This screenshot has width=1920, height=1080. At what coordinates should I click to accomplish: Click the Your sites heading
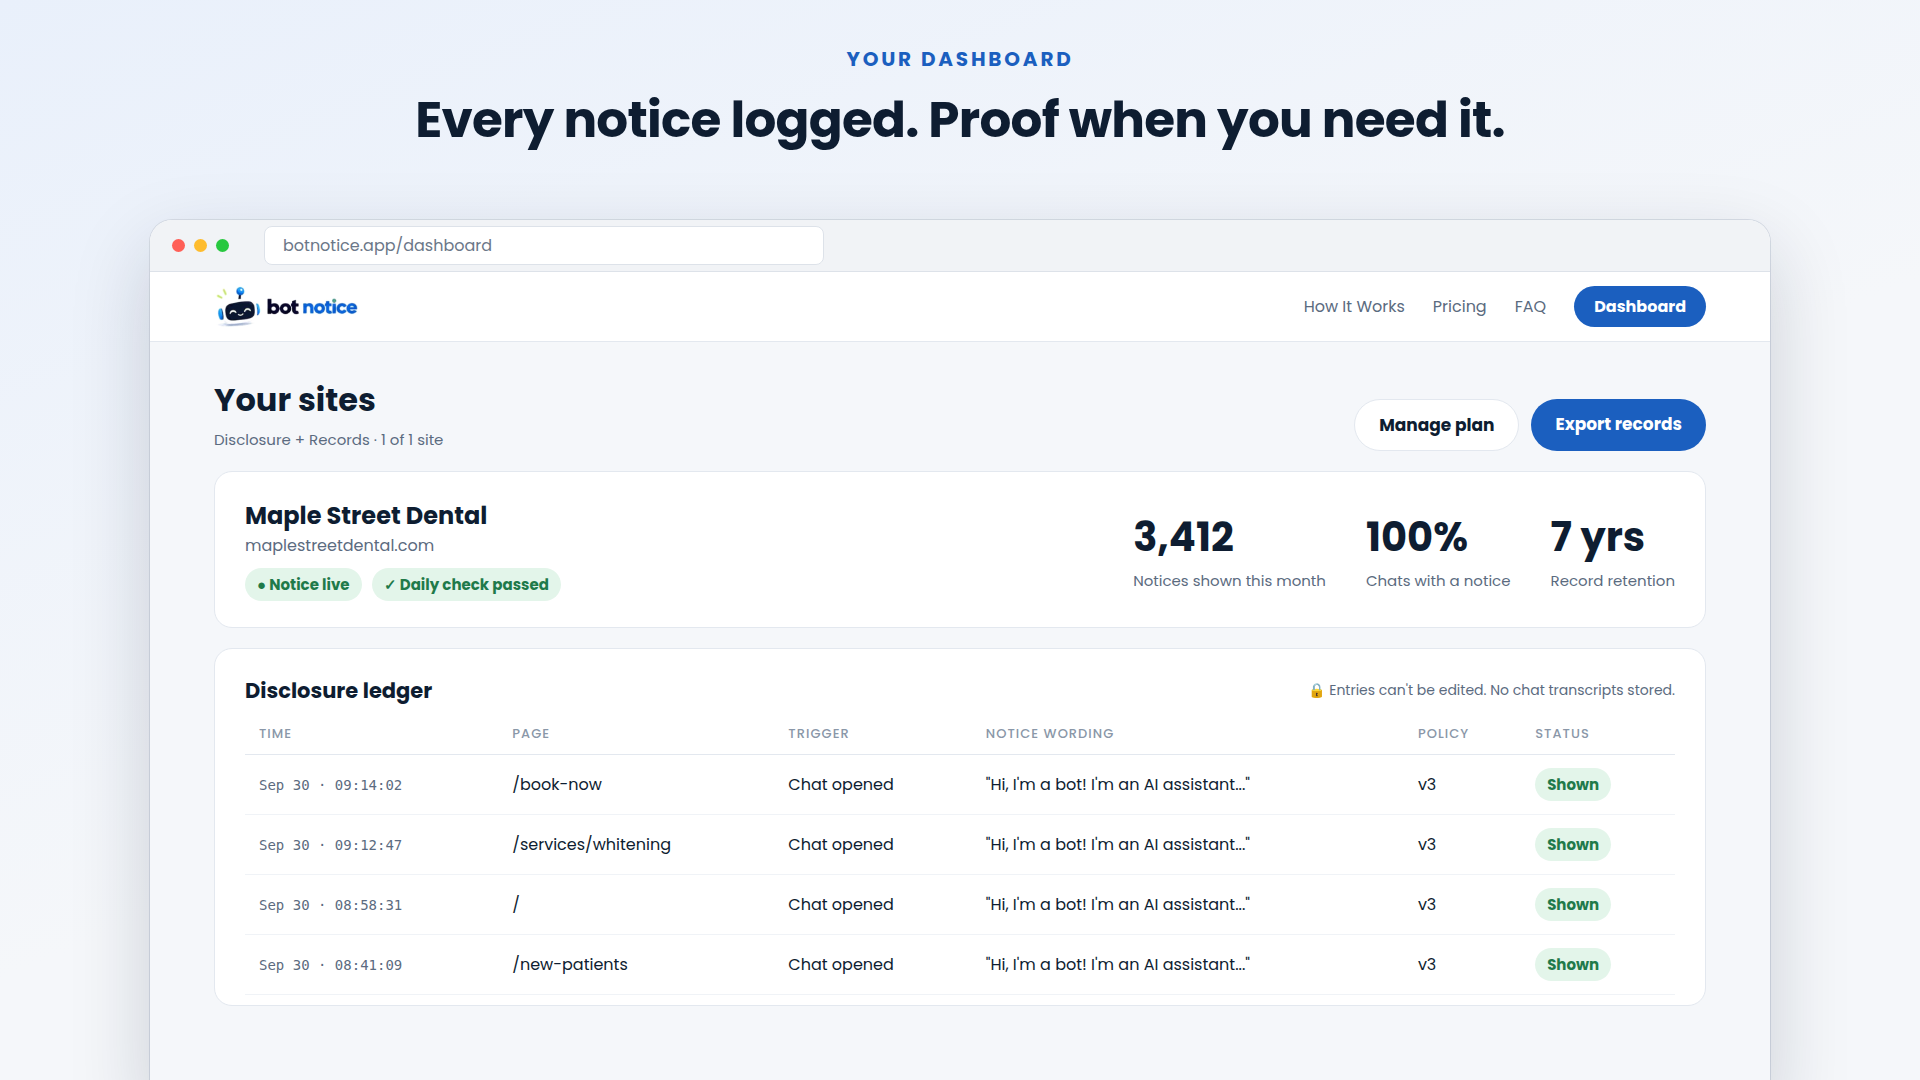tap(294, 400)
